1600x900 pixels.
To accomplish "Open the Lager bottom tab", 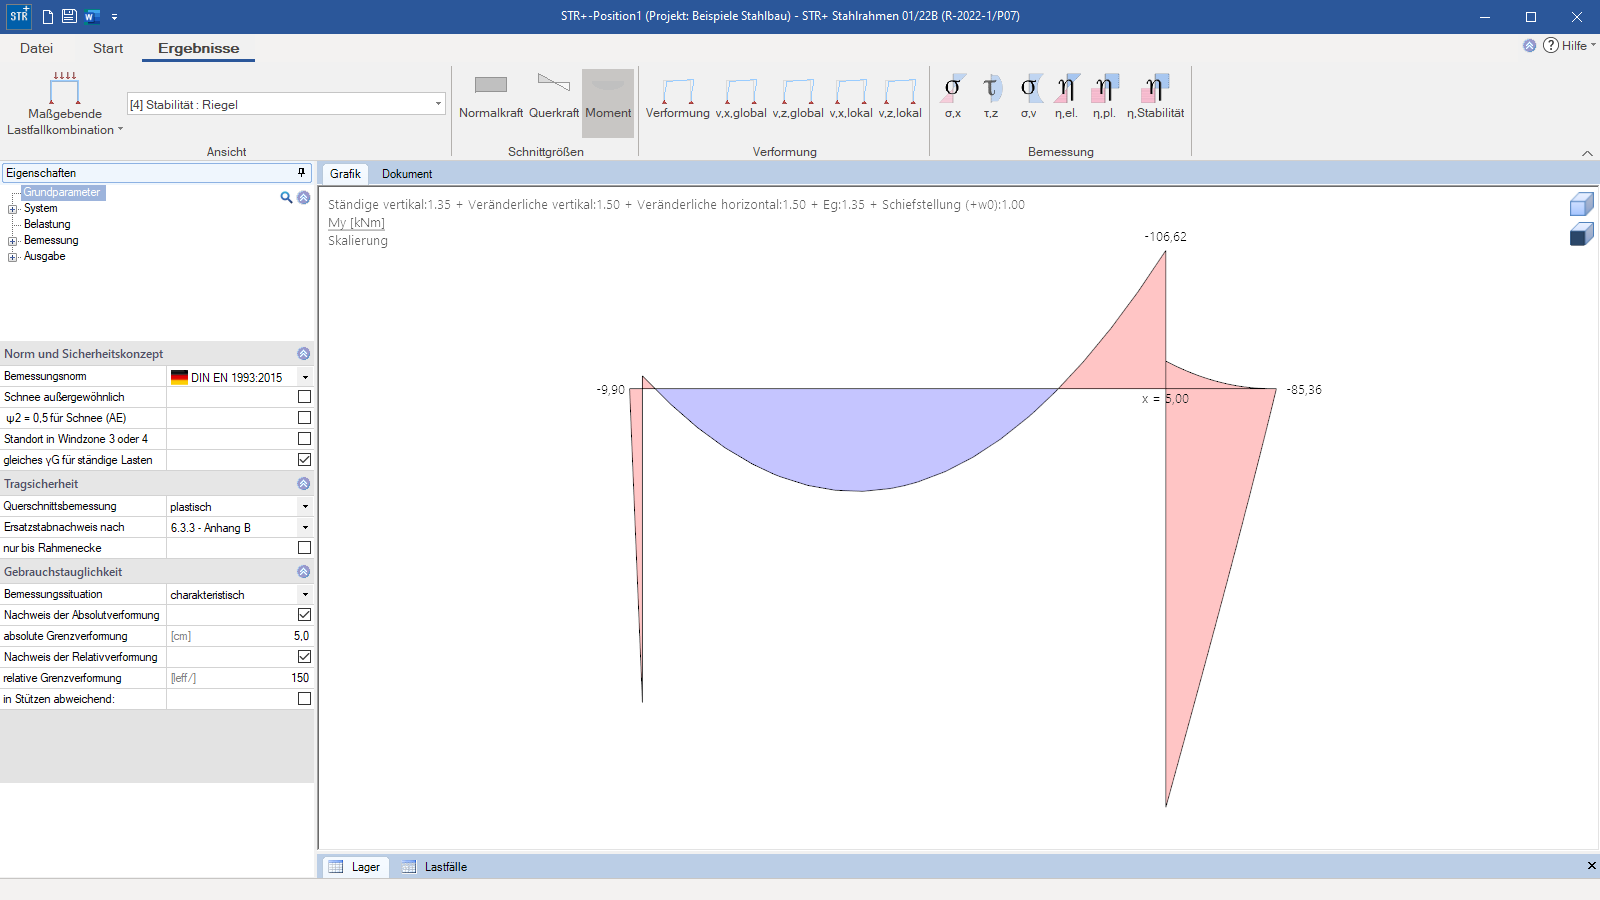I will [x=354, y=867].
